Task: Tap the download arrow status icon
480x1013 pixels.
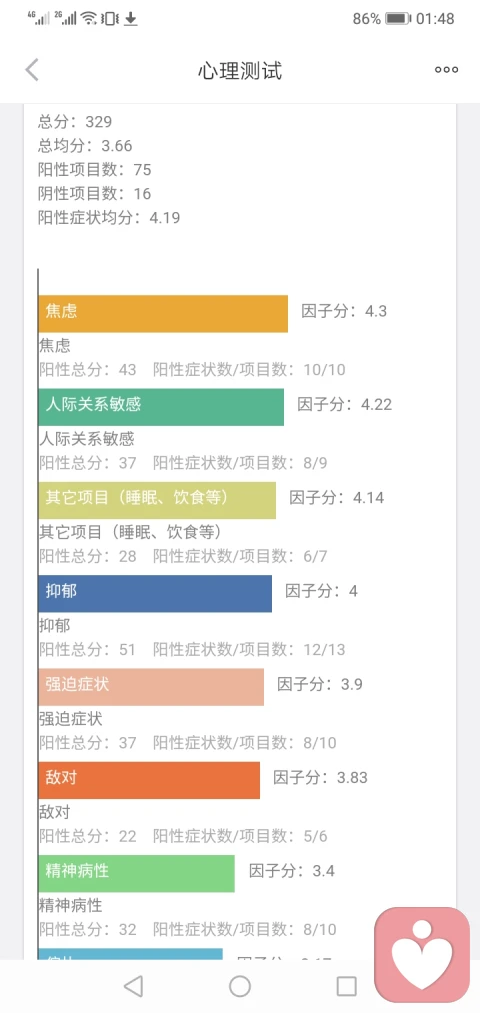Action: [130, 19]
